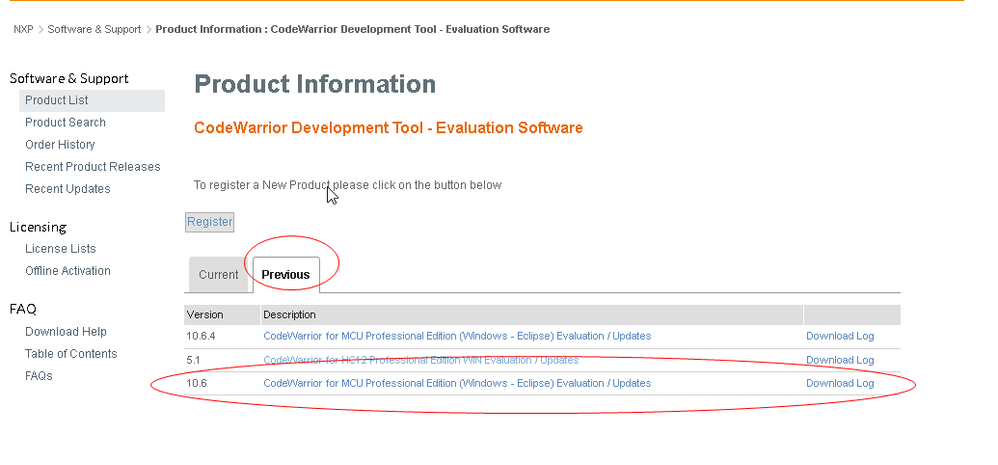Open CodeWarrior for MCU 10.6.4 description link
Image resolution: width=998 pixels, height=465 pixels.
pos(457,336)
